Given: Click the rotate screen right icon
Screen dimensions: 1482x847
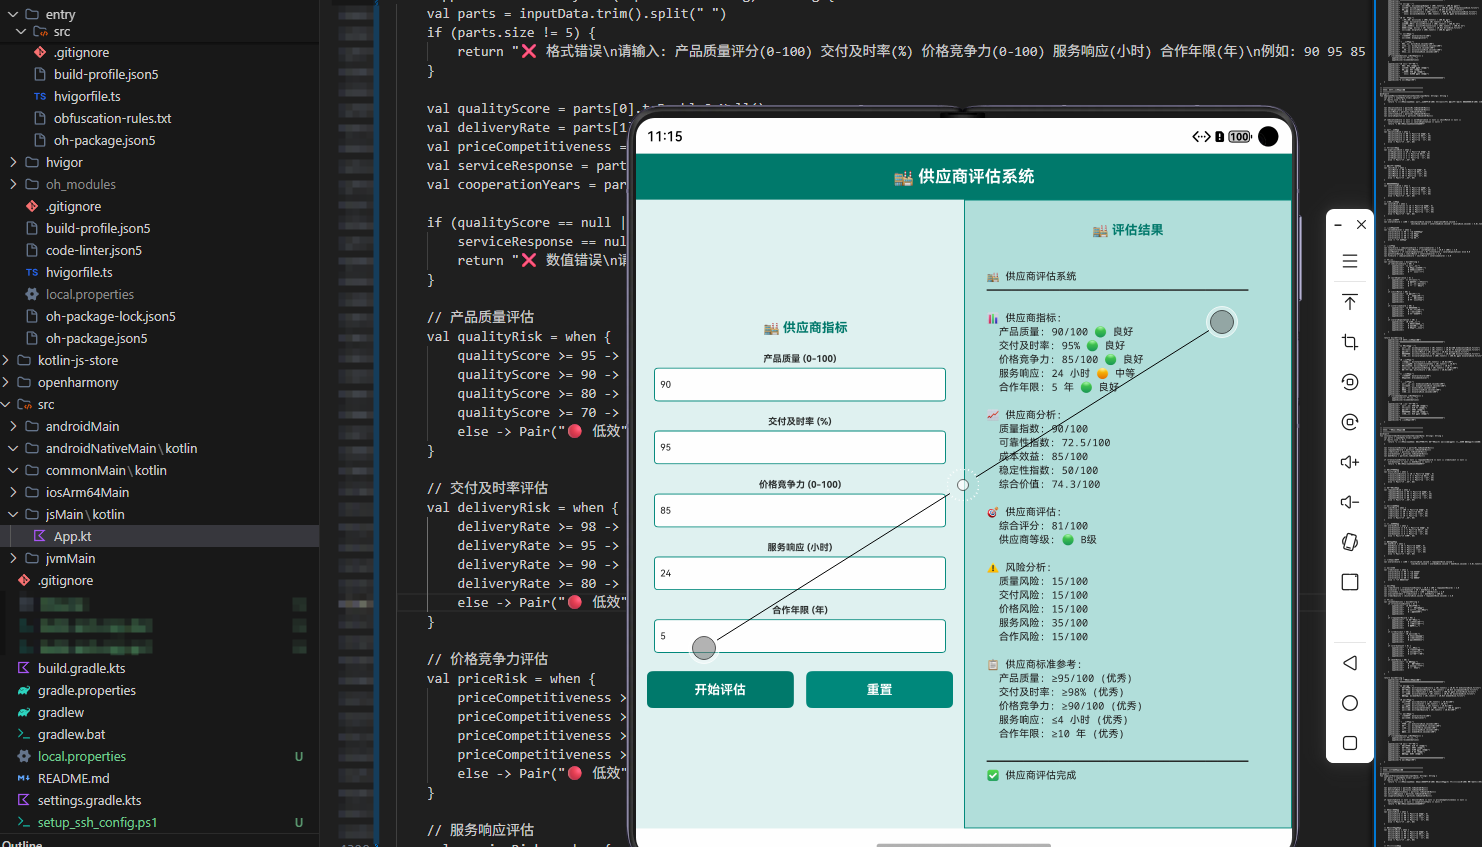Looking at the screenshot, I should pyautogui.click(x=1350, y=421).
